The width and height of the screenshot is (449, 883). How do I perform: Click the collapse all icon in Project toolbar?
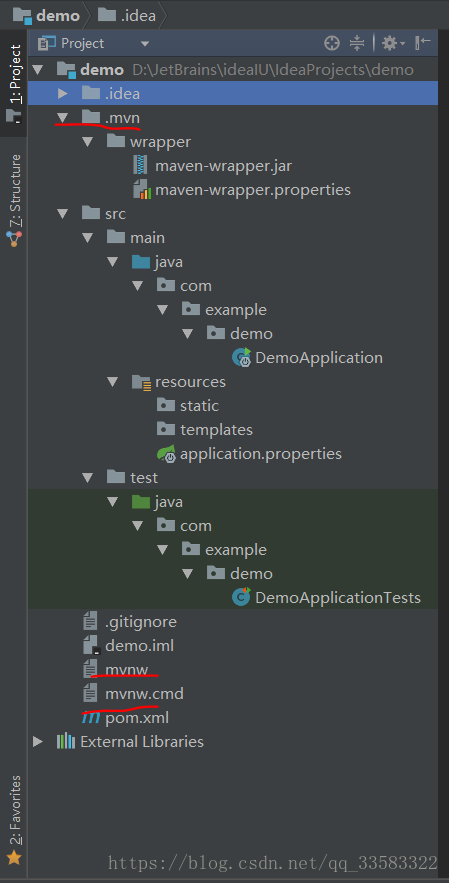pyautogui.click(x=357, y=43)
